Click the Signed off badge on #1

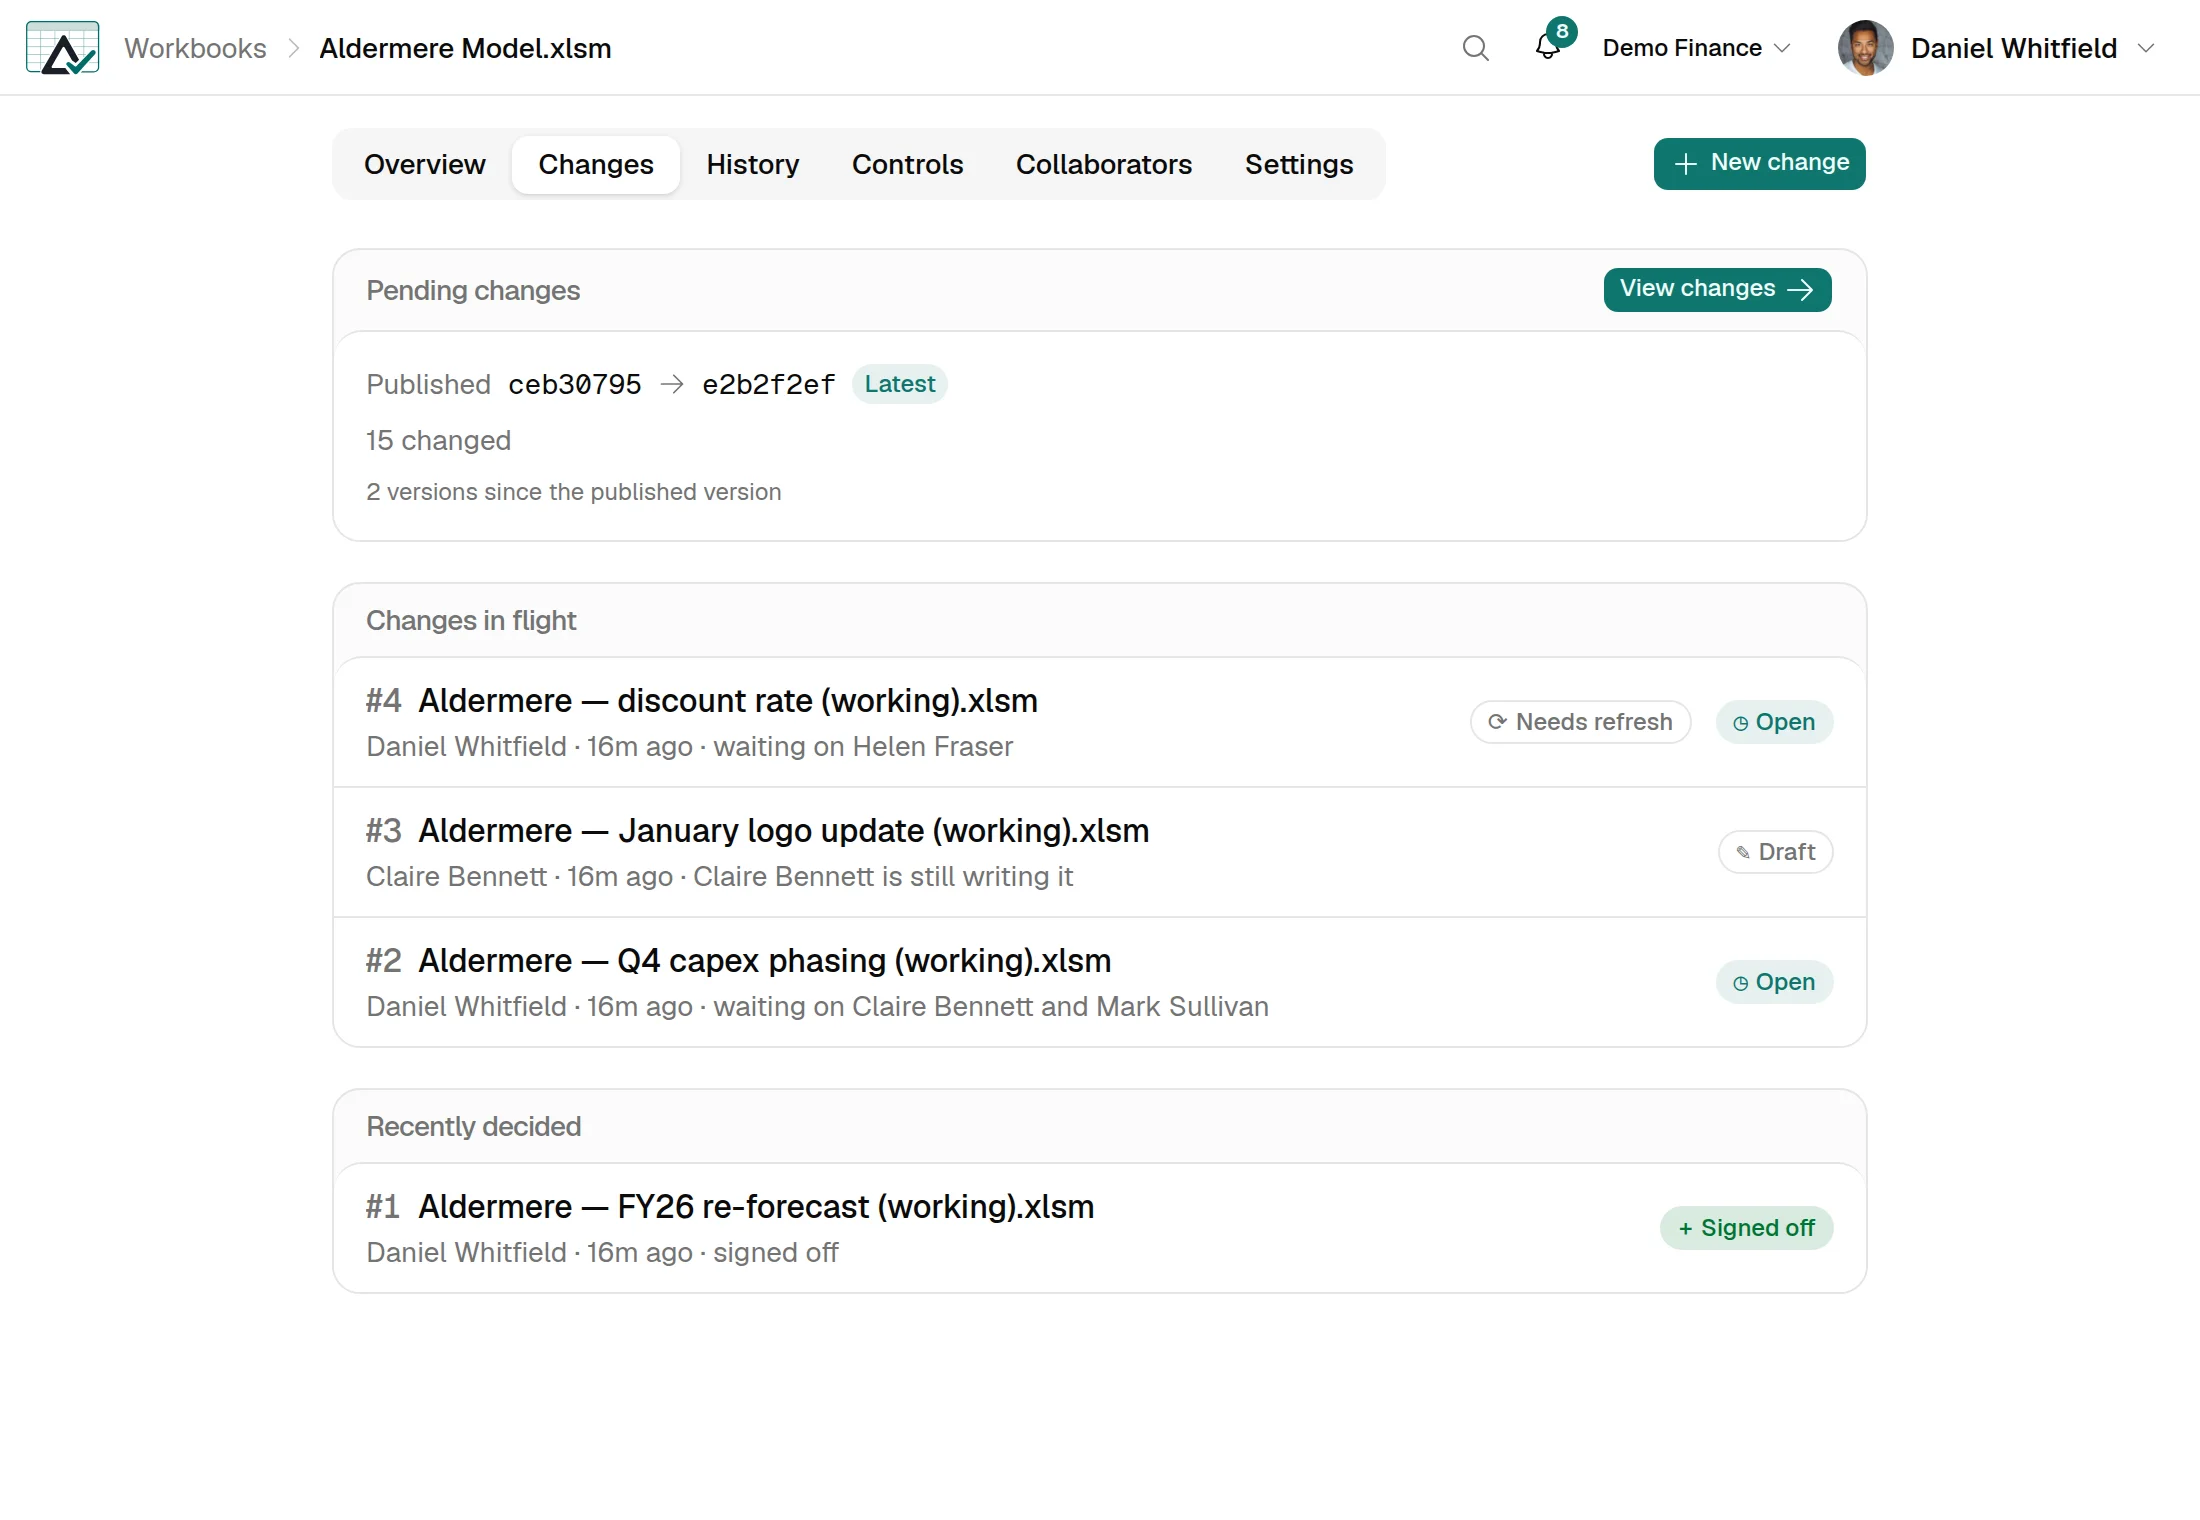[1746, 1228]
